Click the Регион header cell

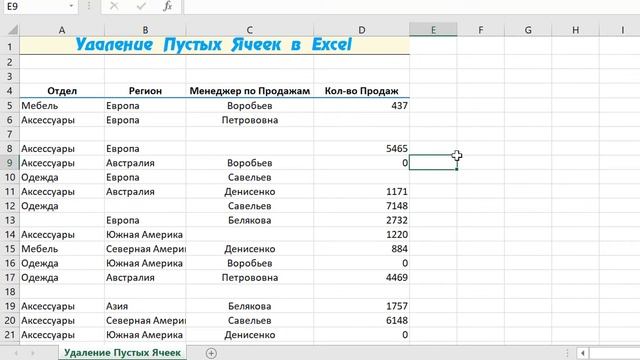(145, 91)
